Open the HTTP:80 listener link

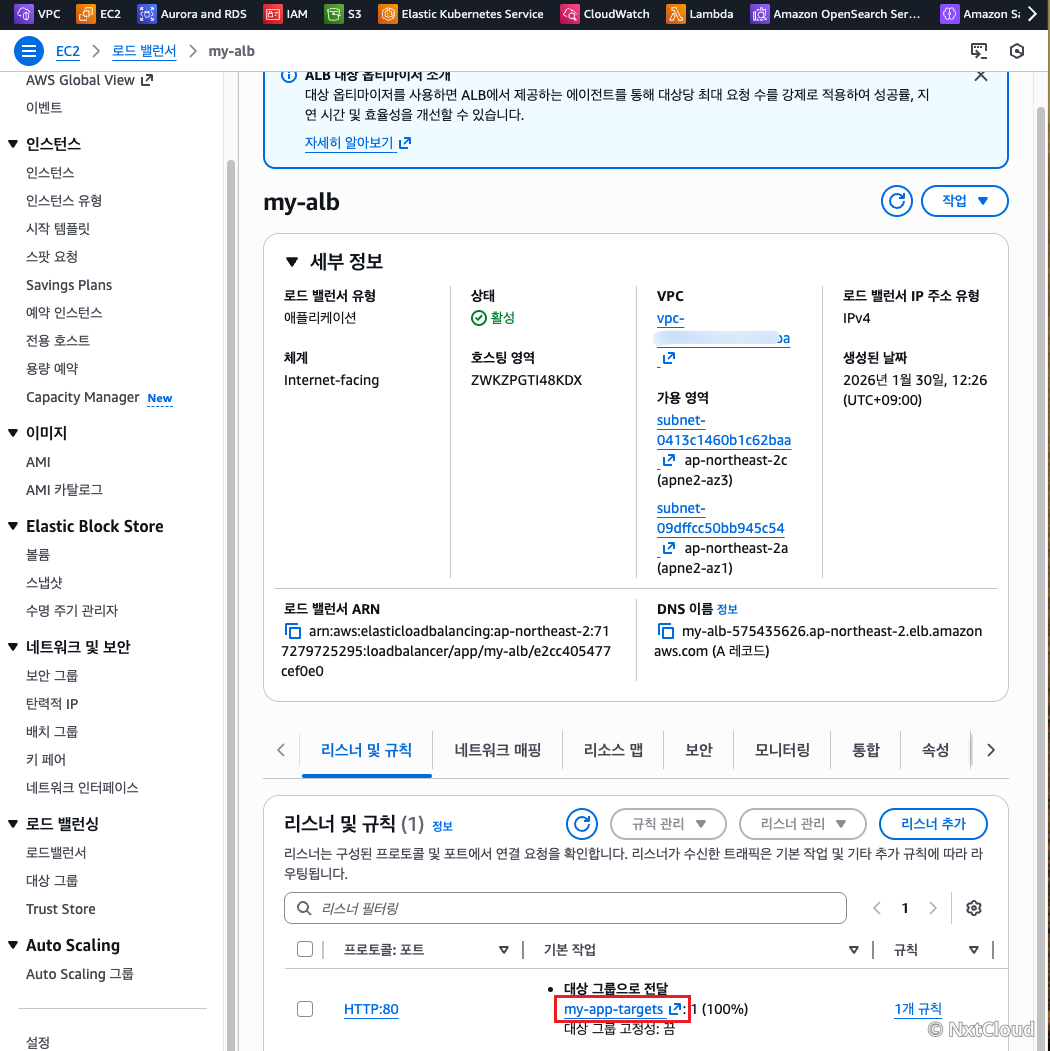coord(371,1009)
